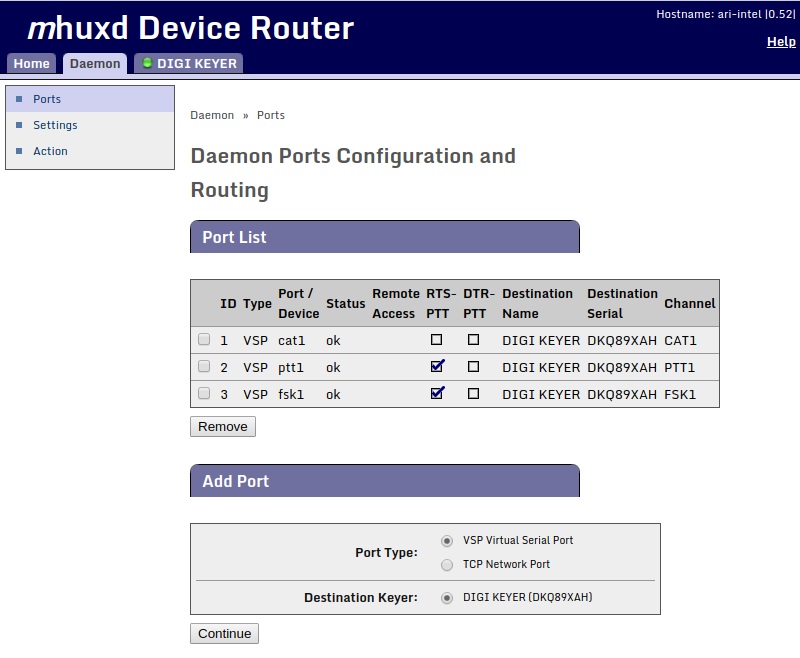Select DIGI KEYER (DKQ89XAH) destination radio

tap(447, 598)
